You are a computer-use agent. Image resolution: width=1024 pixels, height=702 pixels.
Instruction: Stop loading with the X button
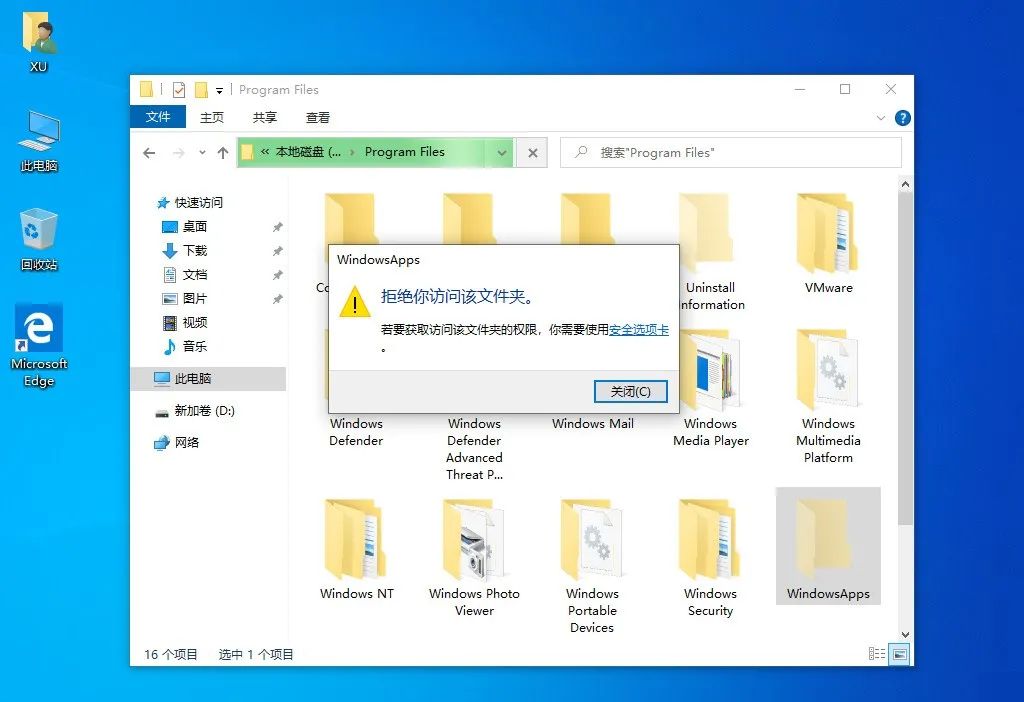532,153
